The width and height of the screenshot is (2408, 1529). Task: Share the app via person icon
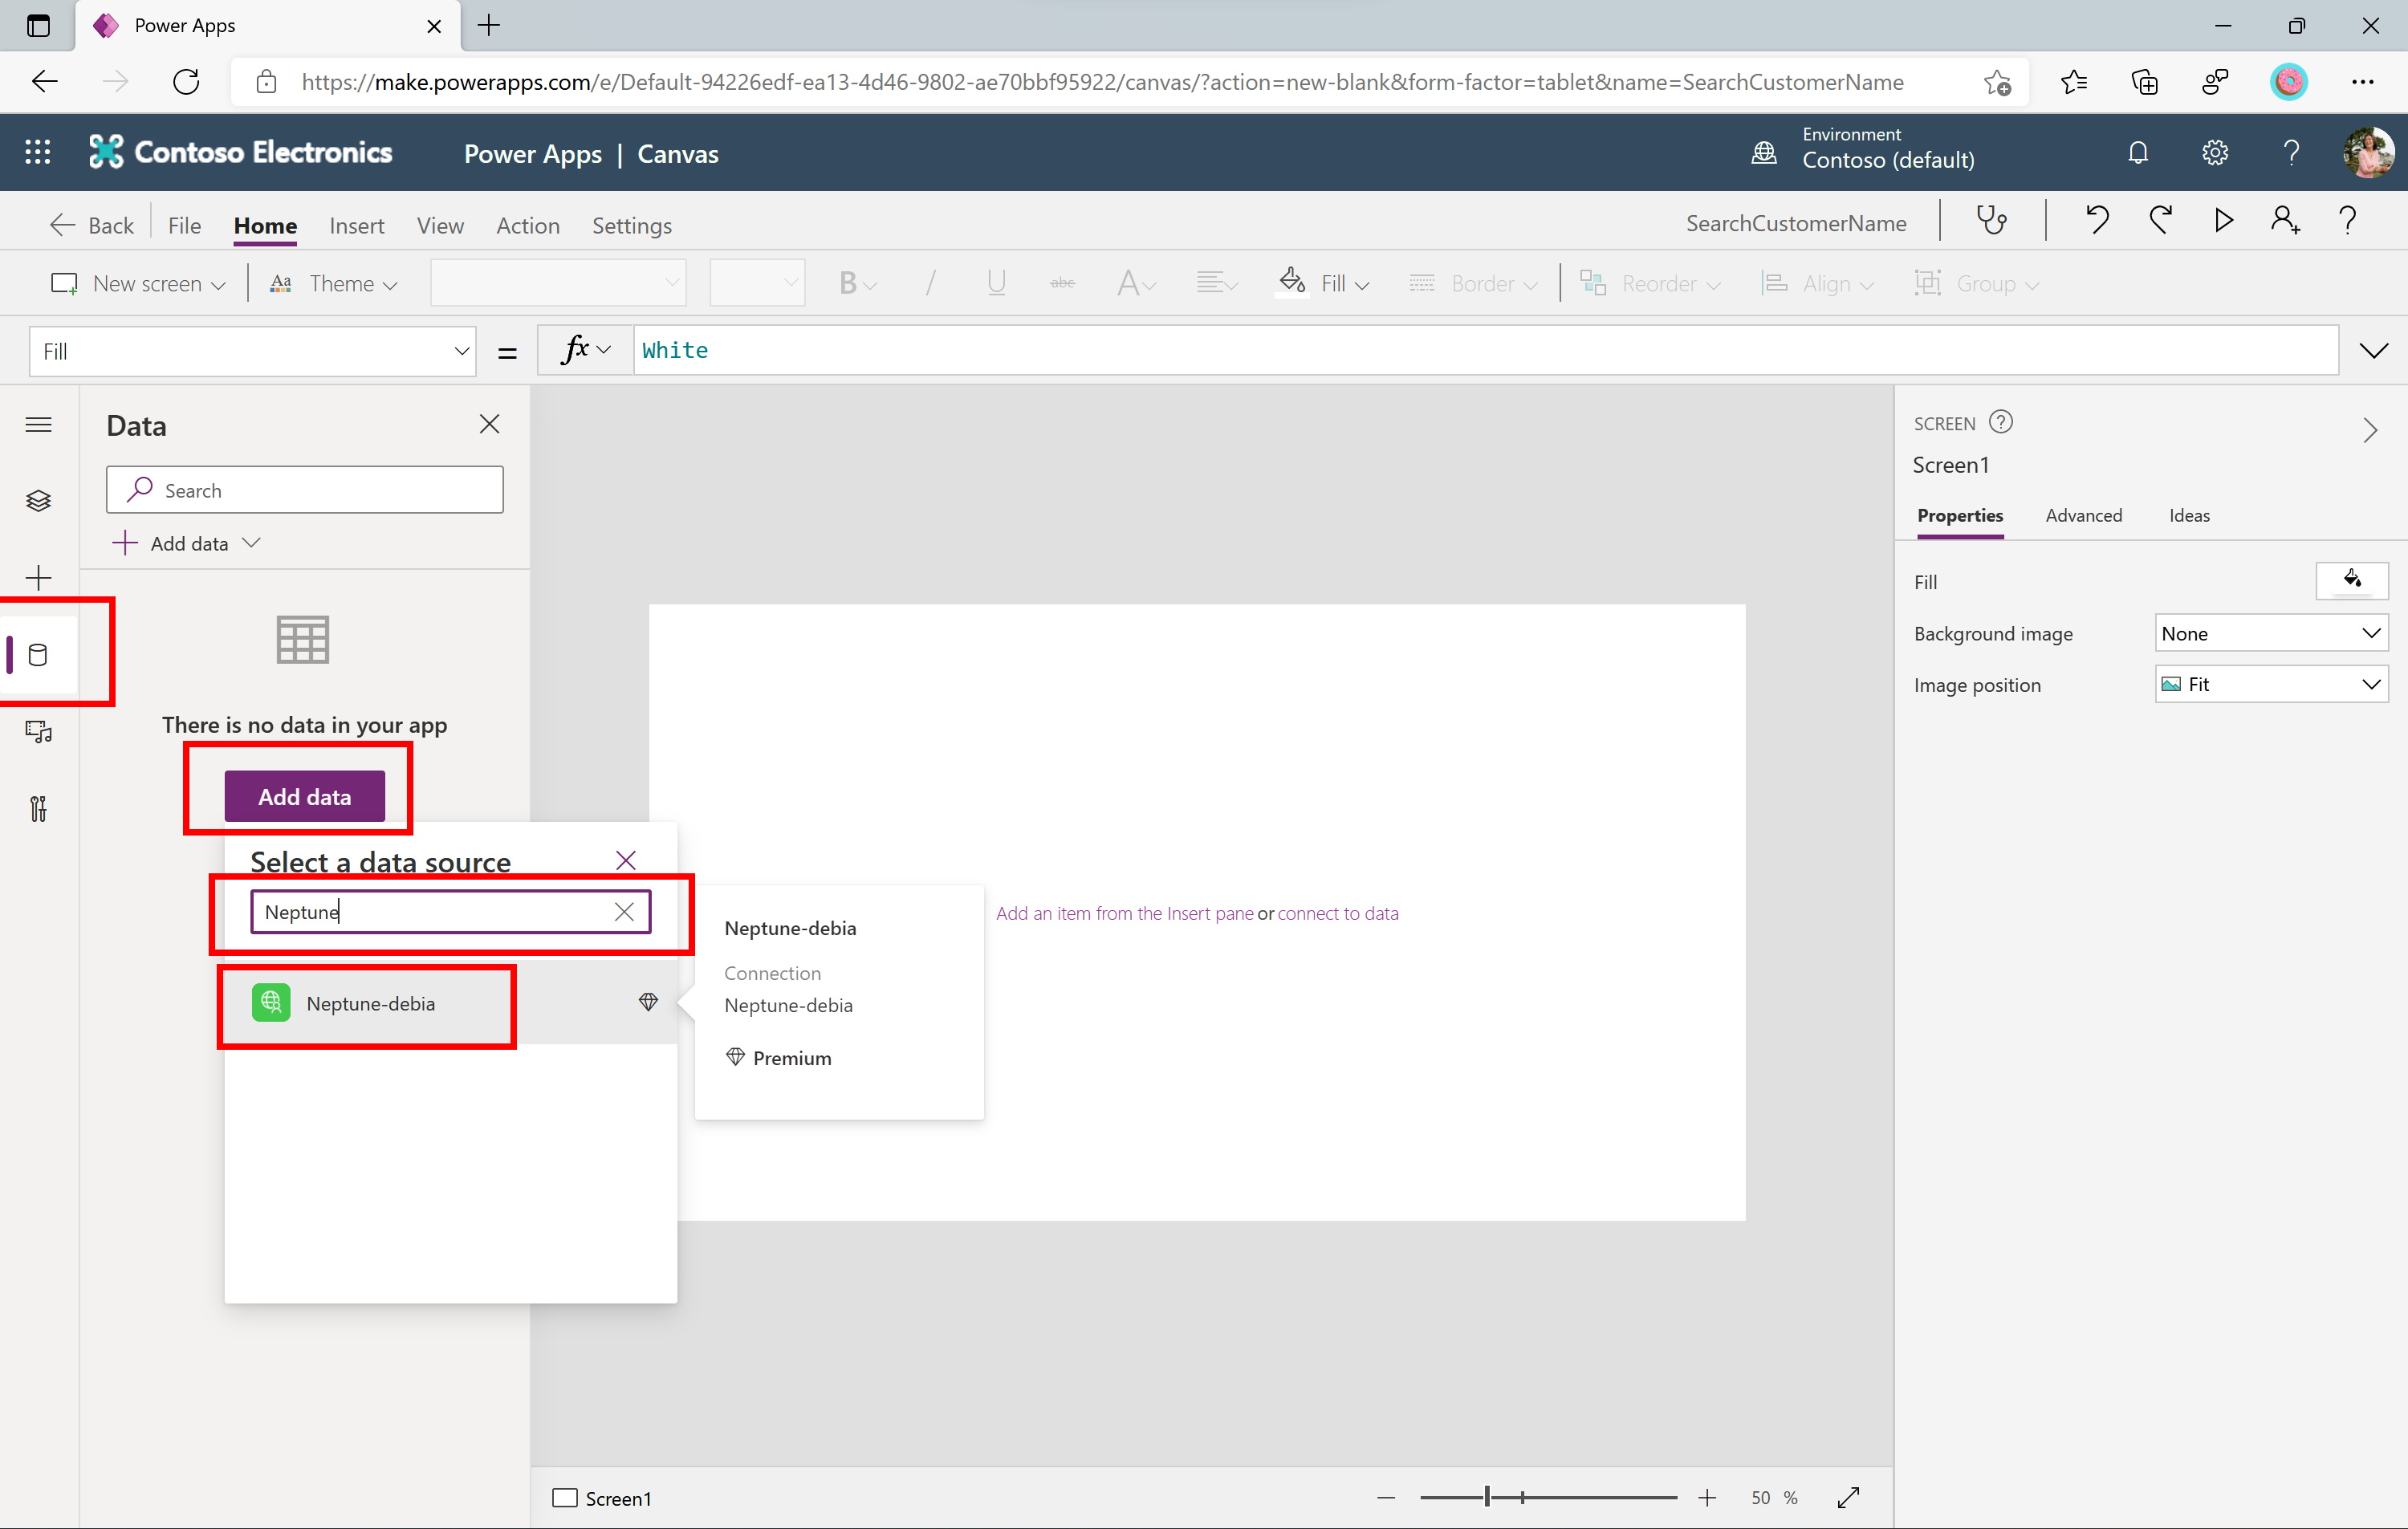coord(2285,221)
